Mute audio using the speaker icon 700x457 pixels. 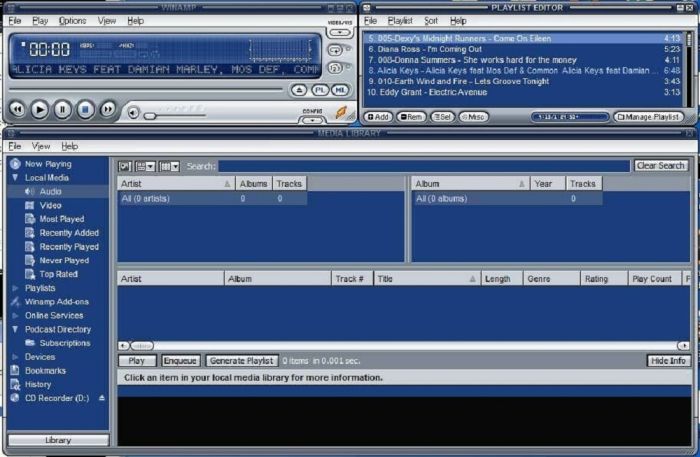(134, 111)
